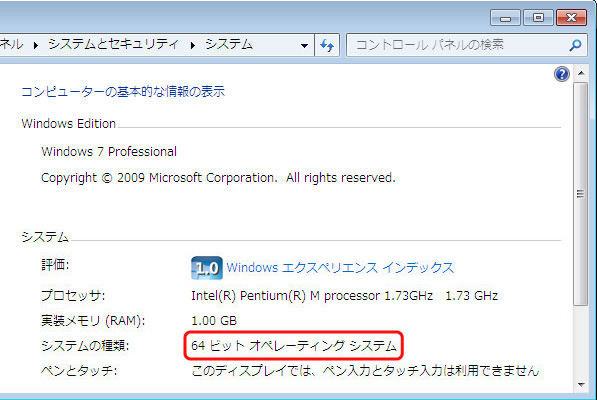597x400 pixels.
Task: Click the scrollbar up arrow
Action: tap(581, 73)
